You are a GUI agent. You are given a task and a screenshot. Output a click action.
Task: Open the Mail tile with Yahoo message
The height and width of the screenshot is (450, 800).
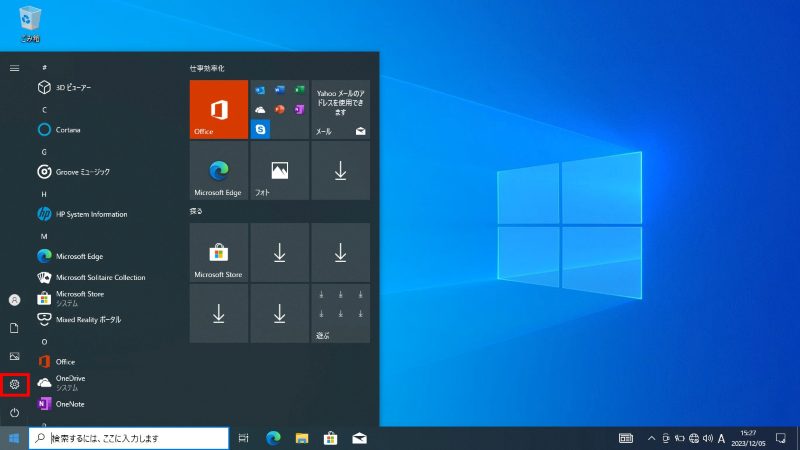coord(340,109)
